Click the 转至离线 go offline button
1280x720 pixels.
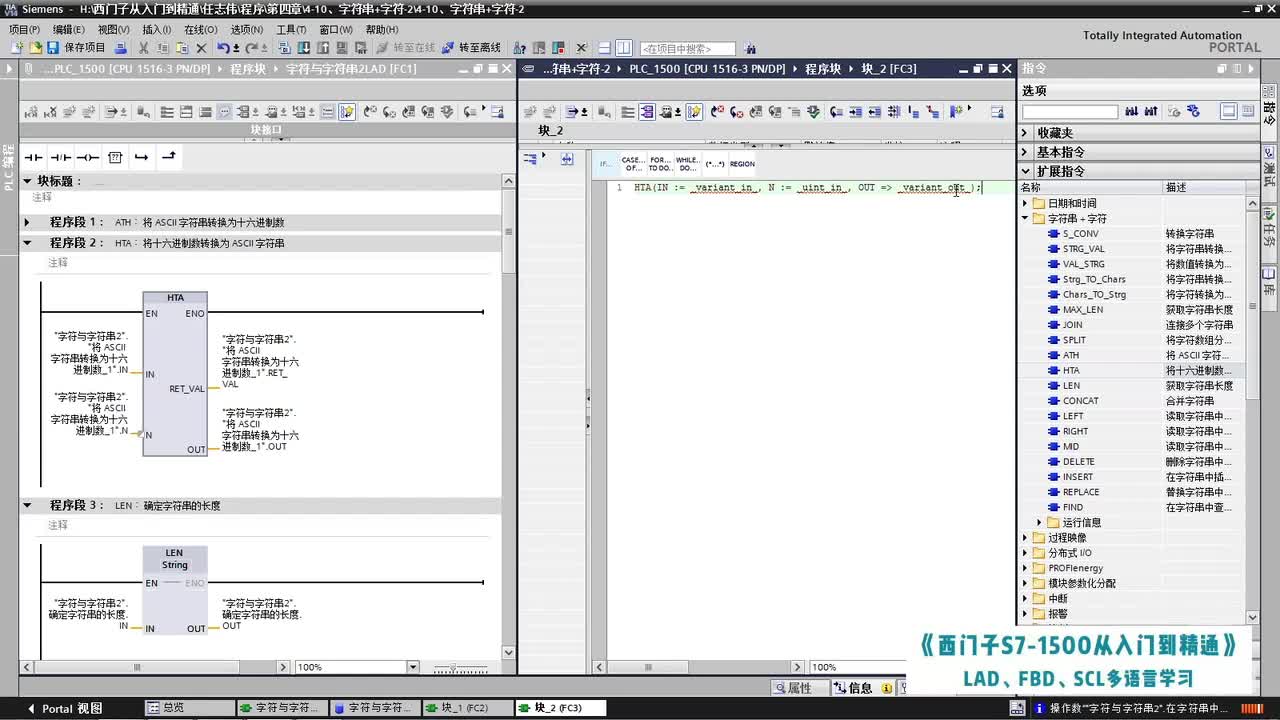pos(471,48)
